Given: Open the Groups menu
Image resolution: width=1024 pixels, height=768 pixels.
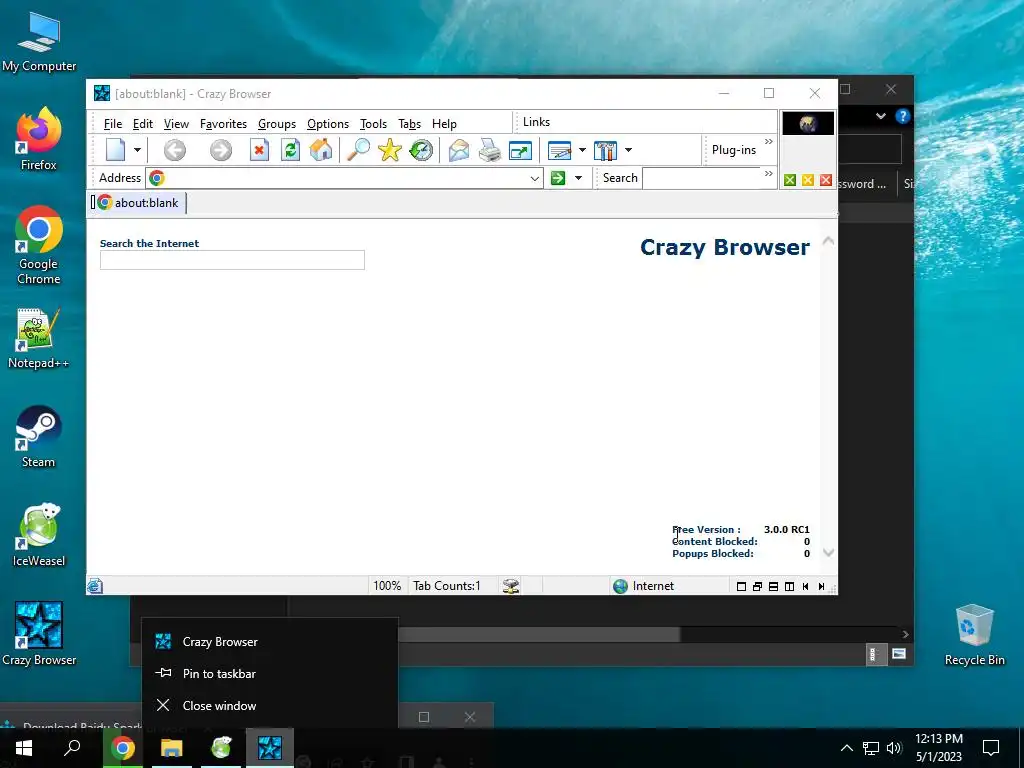Looking at the screenshot, I should point(277,123).
